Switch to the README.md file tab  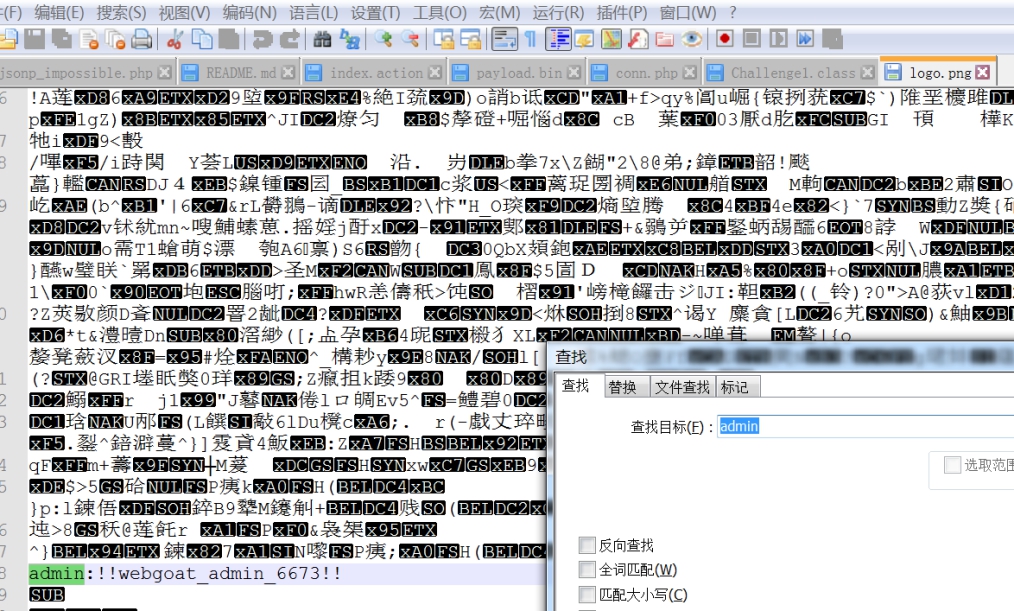point(240,72)
